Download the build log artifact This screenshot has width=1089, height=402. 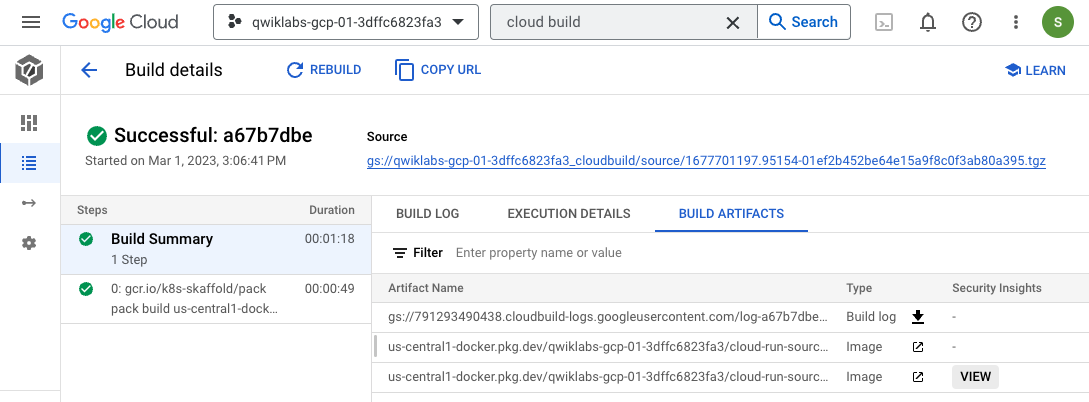917,318
